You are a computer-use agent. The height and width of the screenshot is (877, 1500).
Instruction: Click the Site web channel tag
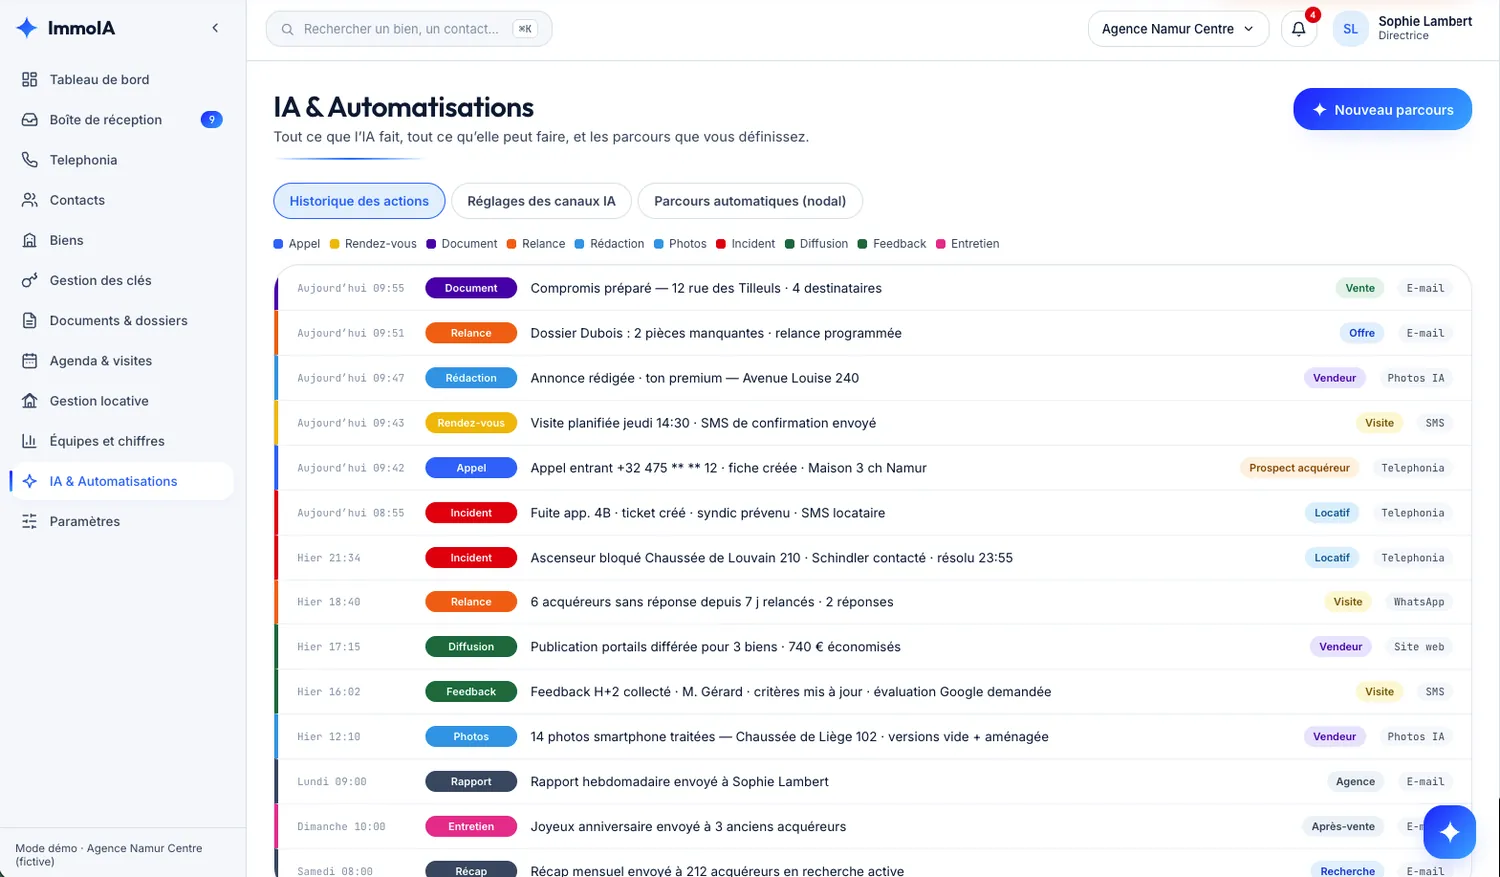pos(1419,647)
